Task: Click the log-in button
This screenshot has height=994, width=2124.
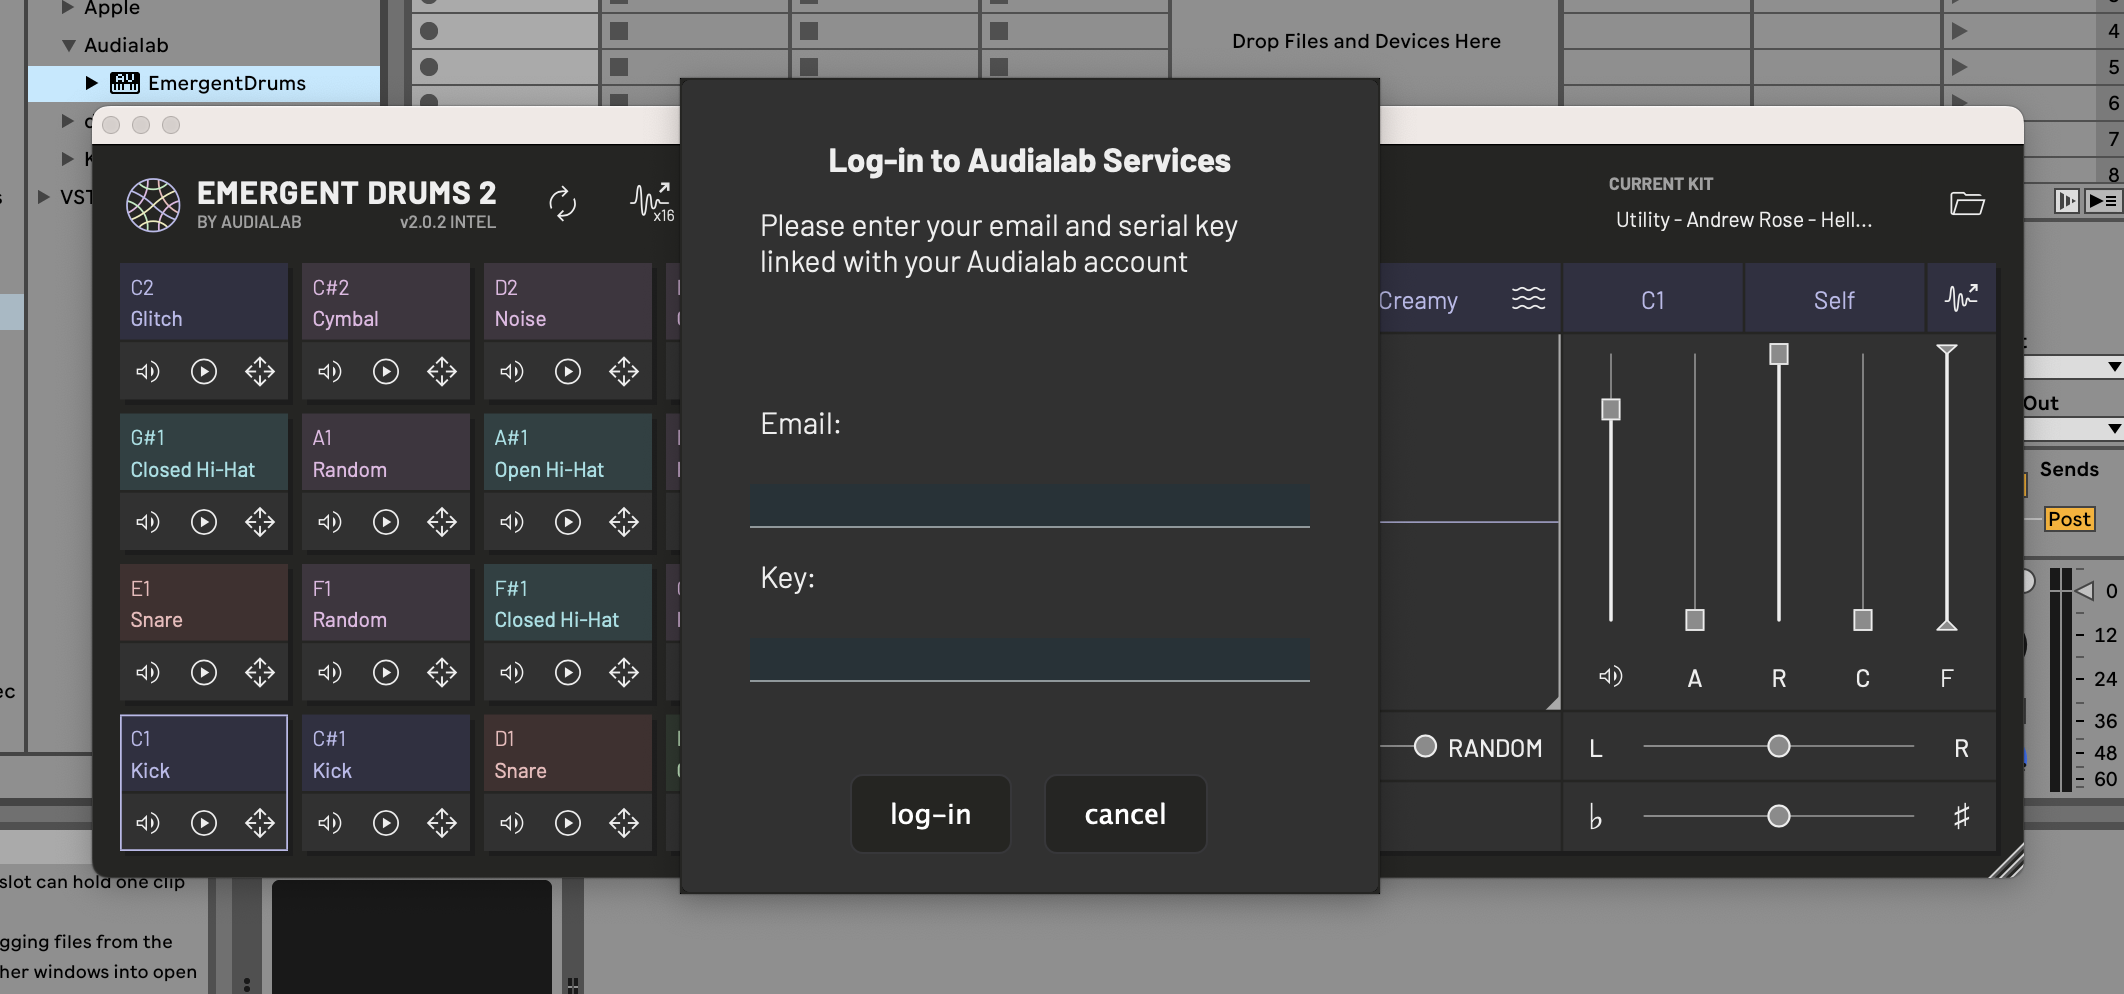Action: (x=931, y=814)
